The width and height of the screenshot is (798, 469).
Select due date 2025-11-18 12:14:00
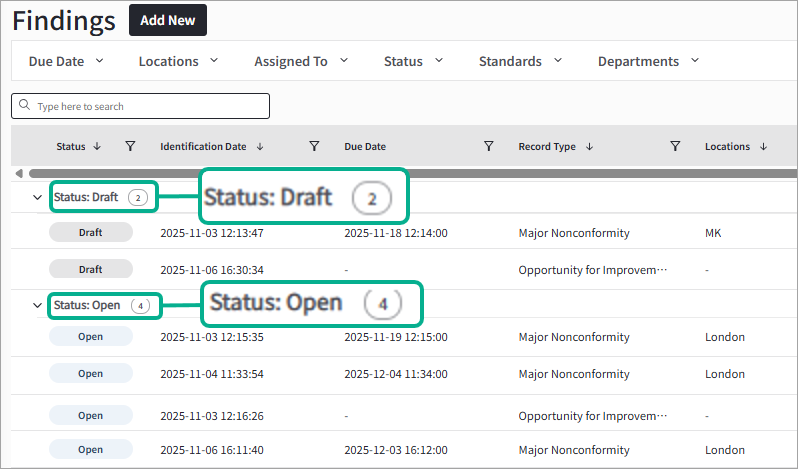click(396, 233)
